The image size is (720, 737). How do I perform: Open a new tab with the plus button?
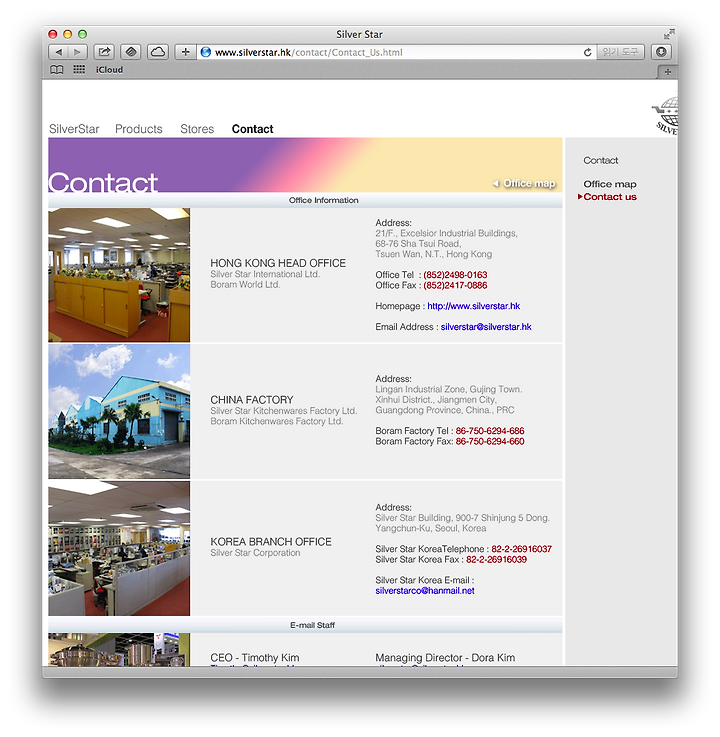click(x=667, y=72)
